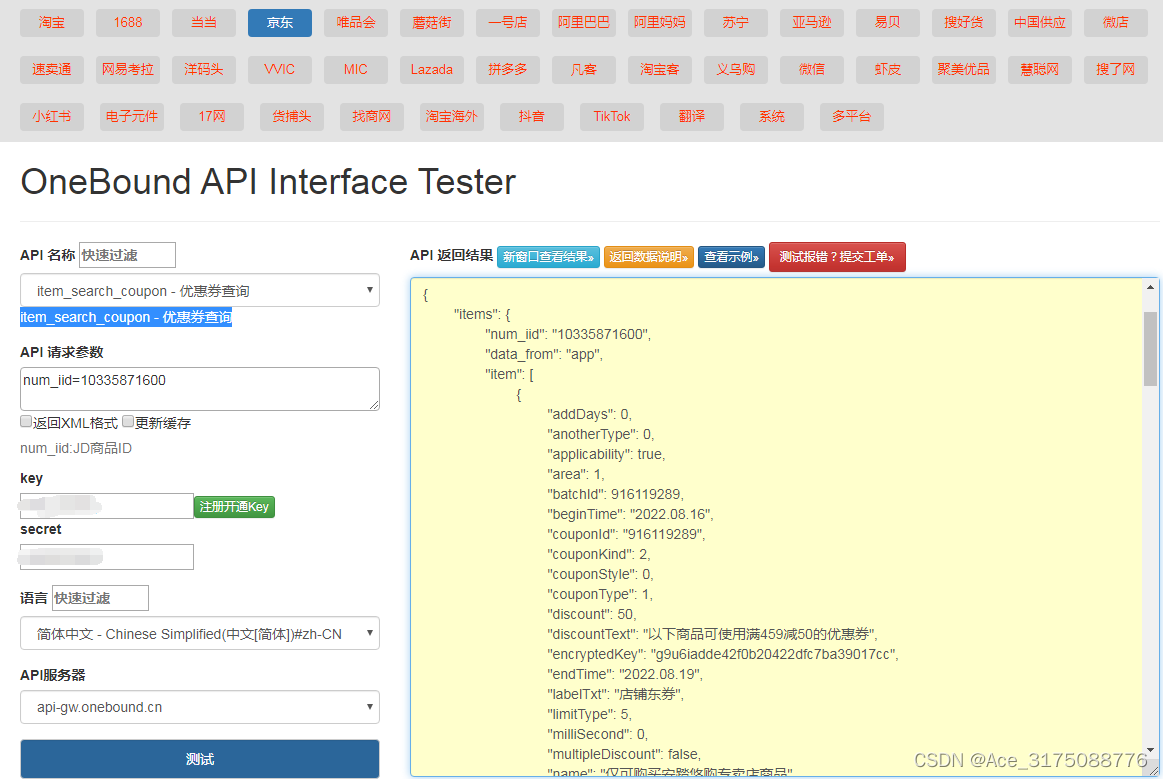Switch to the 阿里巴巴 tab
Viewport: 1163px width, 779px height.
click(584, 23)
